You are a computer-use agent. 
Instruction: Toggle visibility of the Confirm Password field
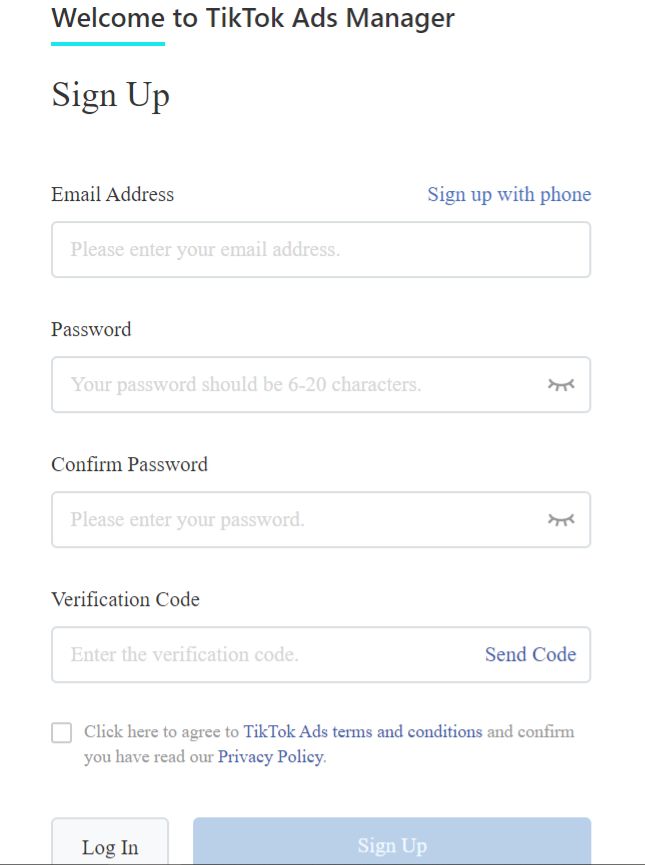point(561,520)
